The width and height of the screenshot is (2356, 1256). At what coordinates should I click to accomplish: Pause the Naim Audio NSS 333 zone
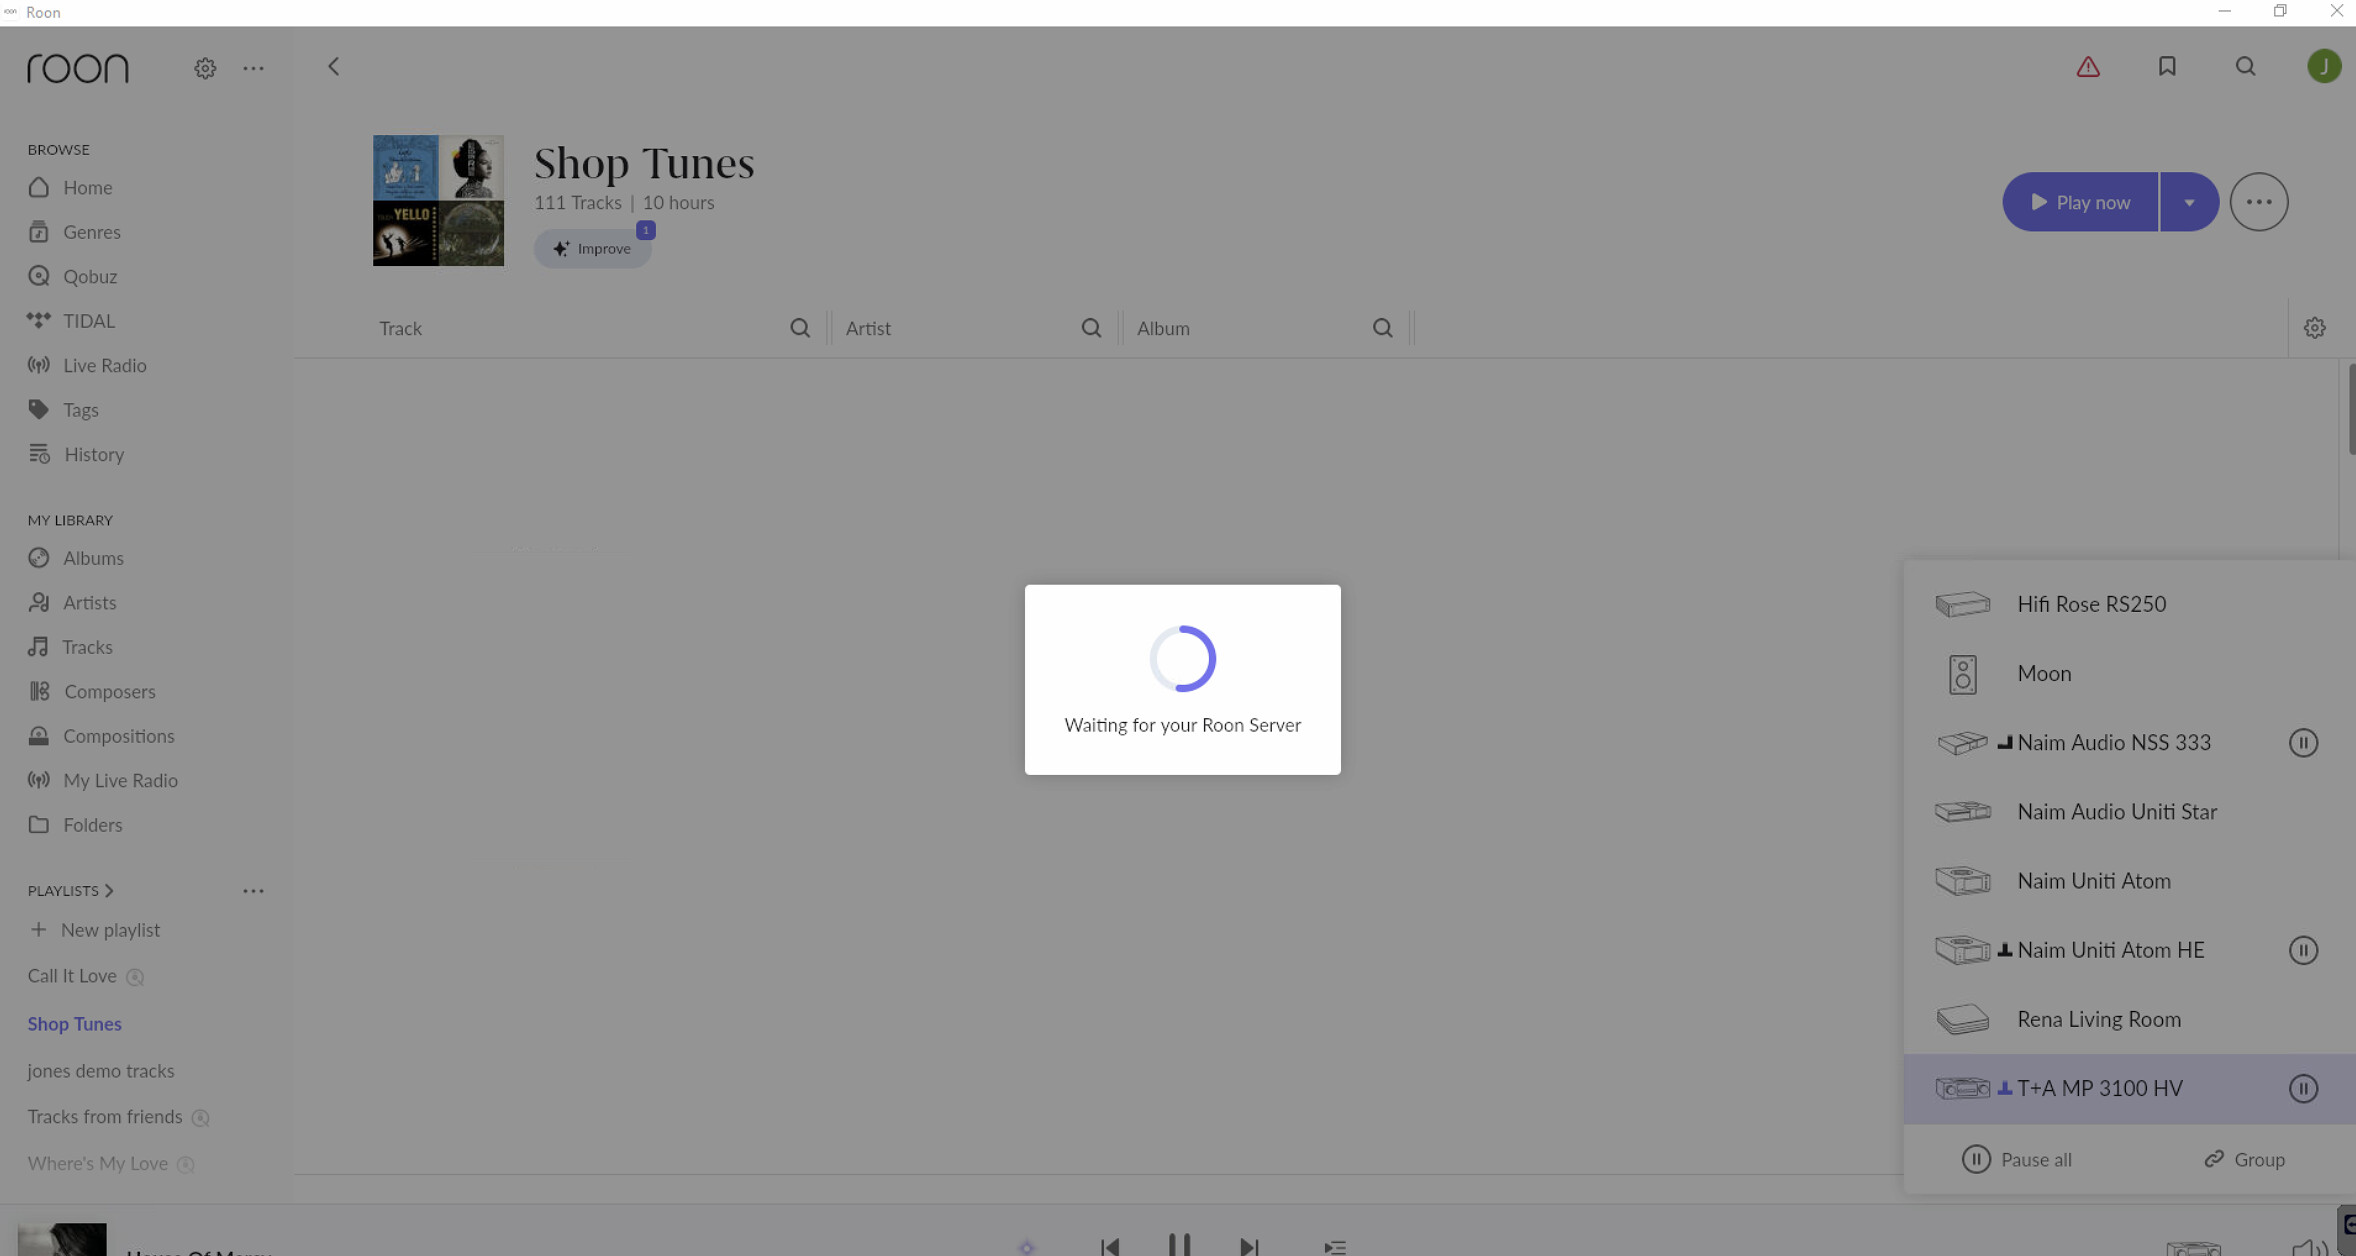pyautogui.click(x=2303, y=743)
